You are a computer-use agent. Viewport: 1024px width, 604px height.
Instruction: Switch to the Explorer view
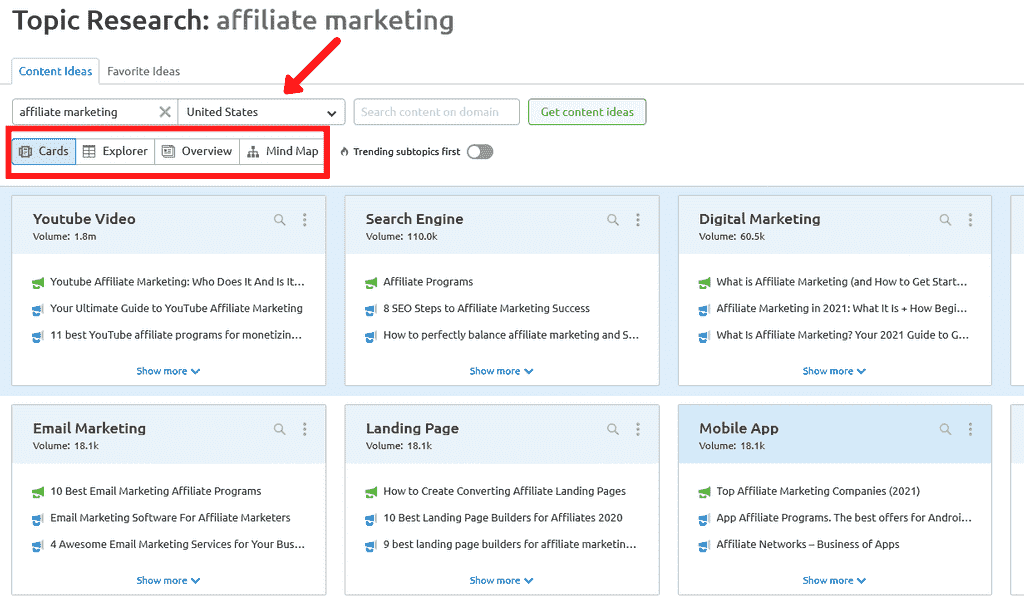point(116,151)
